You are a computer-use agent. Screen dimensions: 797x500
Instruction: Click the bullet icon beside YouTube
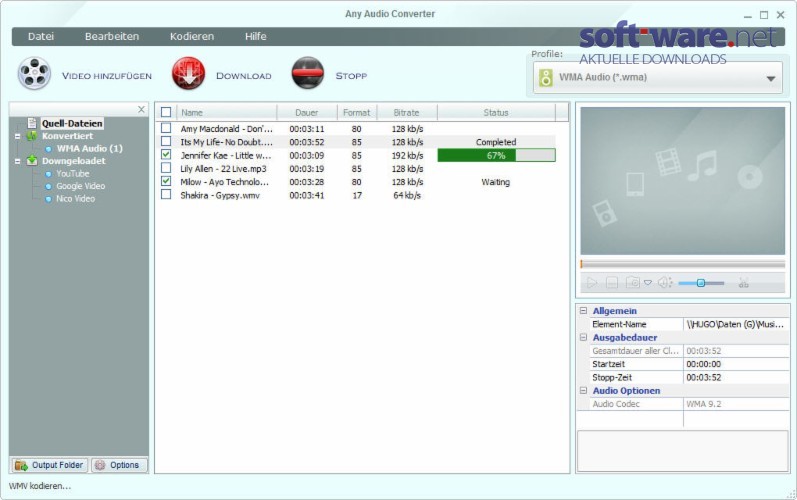tap(48, 174)
